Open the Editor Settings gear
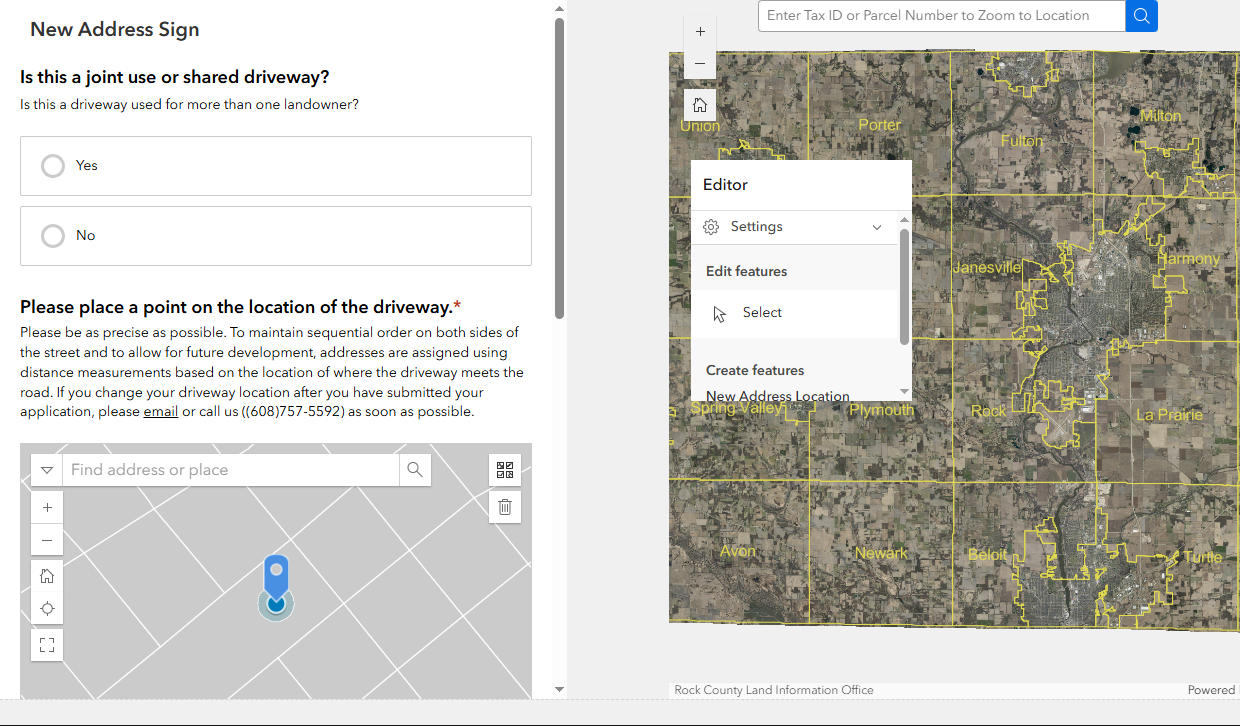 tap(711, 226)
